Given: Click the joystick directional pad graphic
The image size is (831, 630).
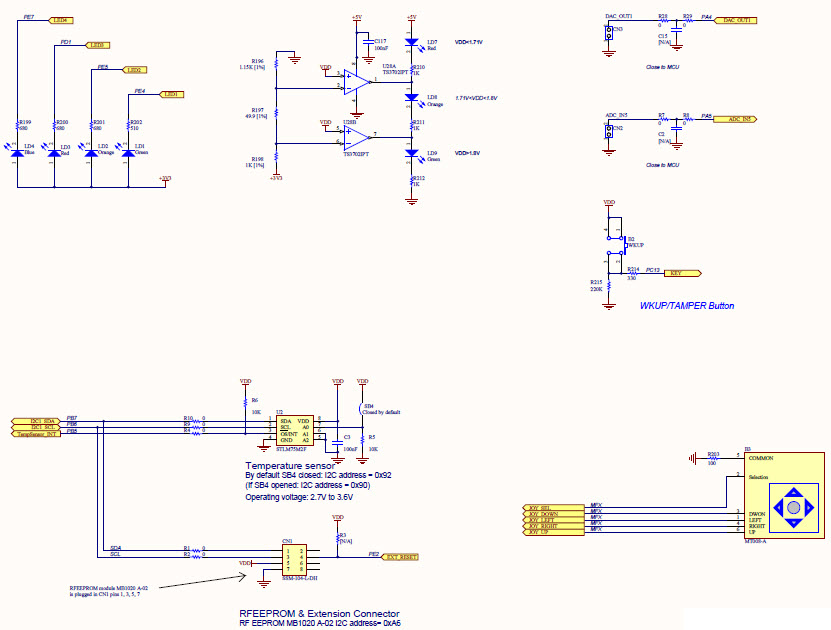Looking at the screenshot, I should point(793,507).
